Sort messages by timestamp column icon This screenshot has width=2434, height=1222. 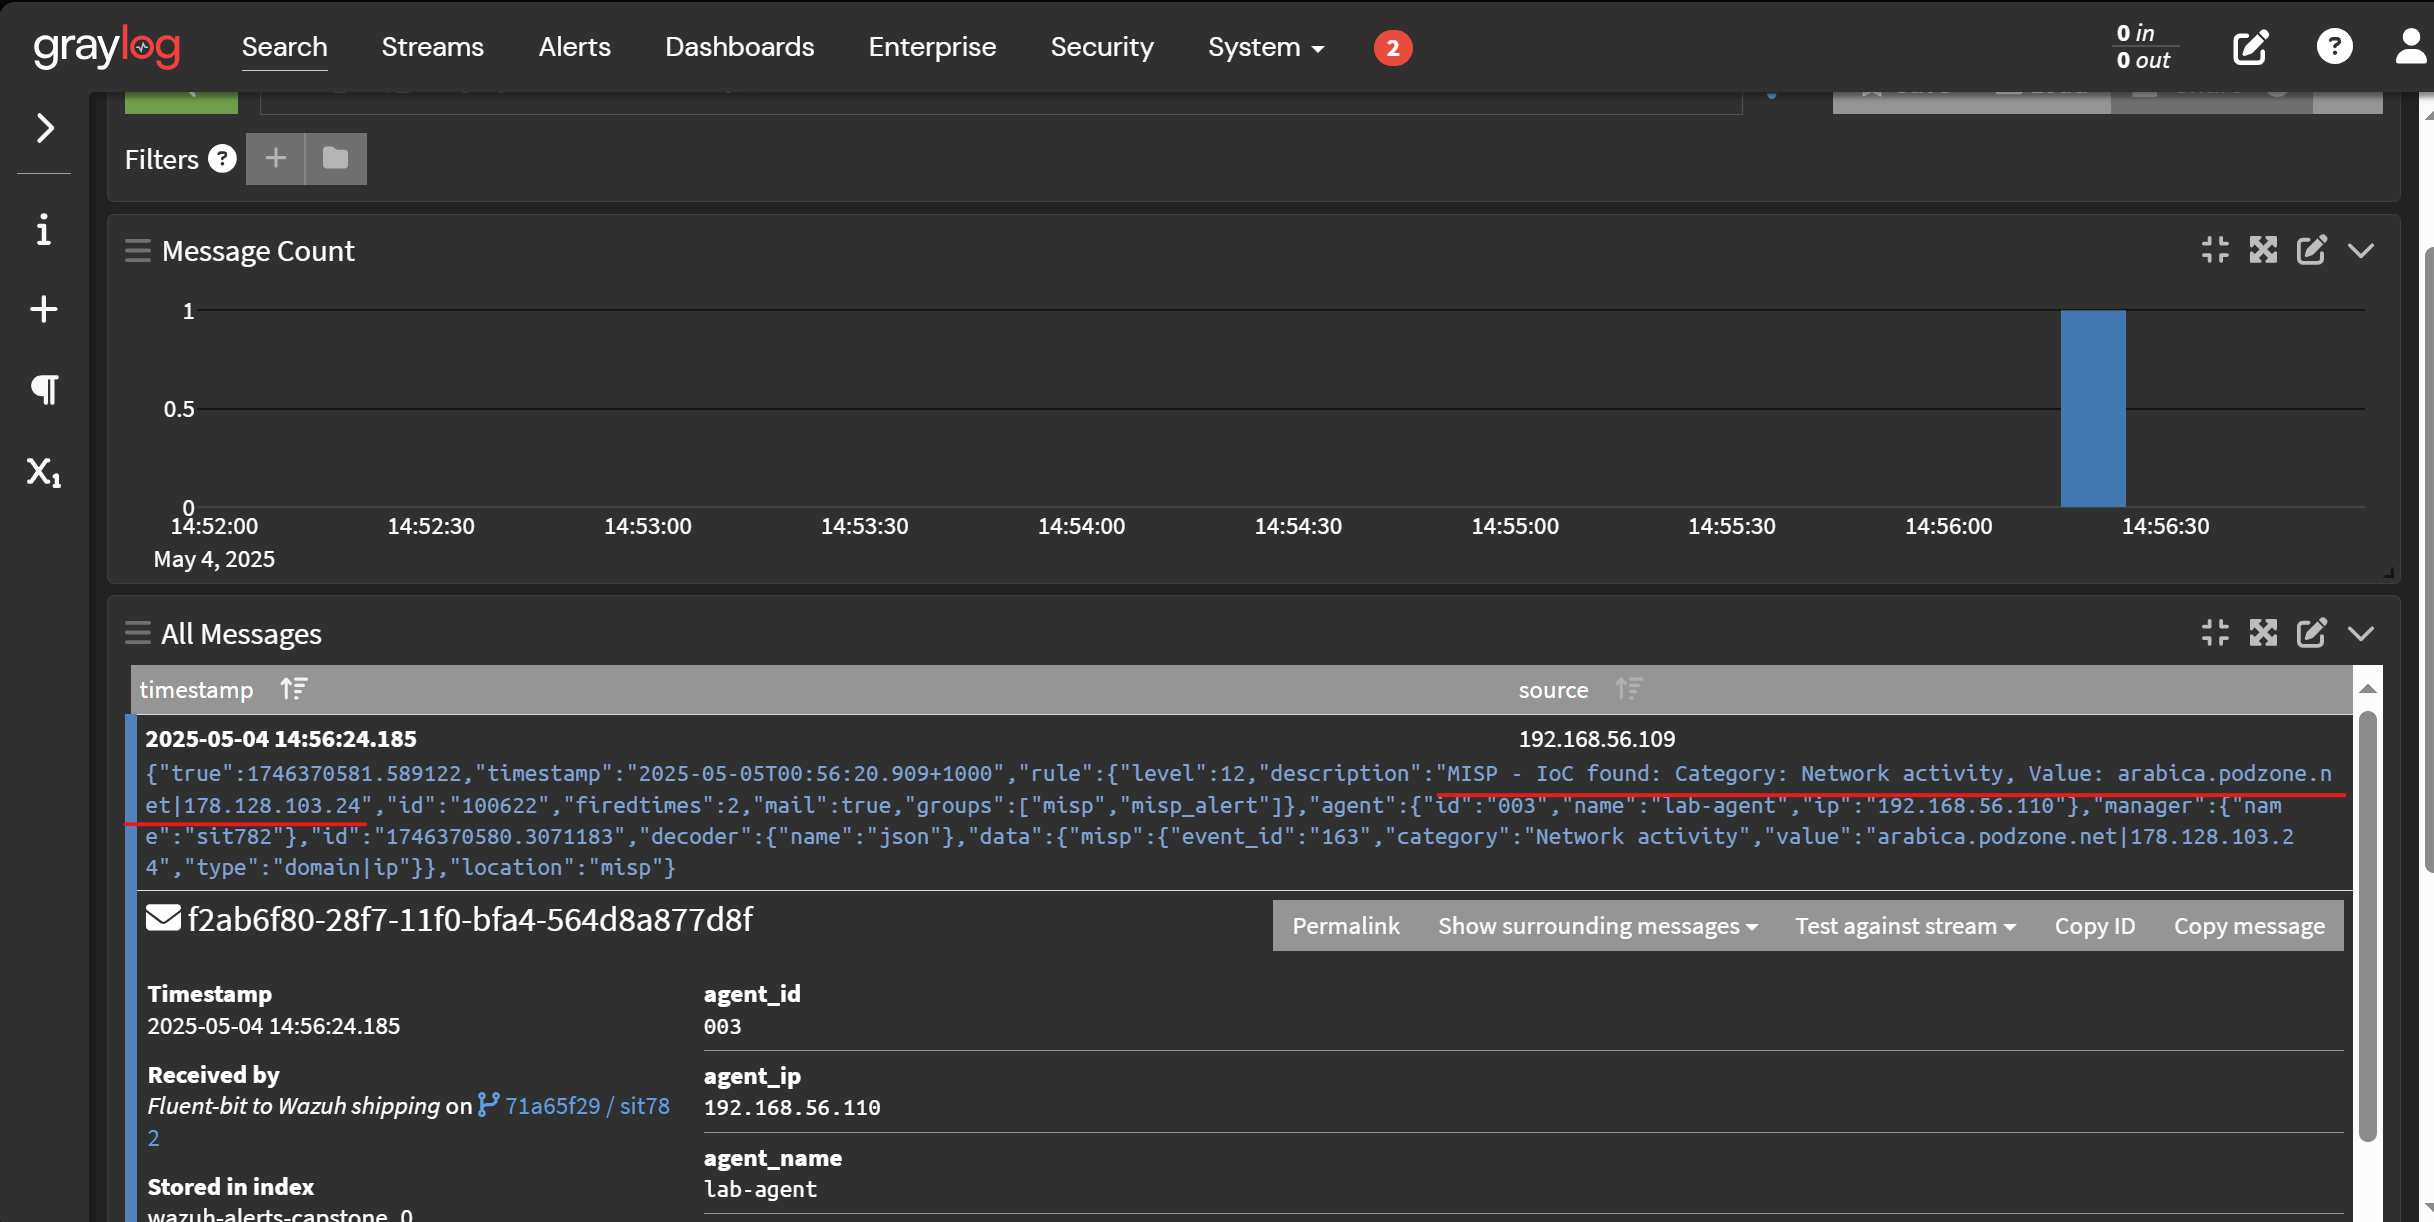click(294, 689)
